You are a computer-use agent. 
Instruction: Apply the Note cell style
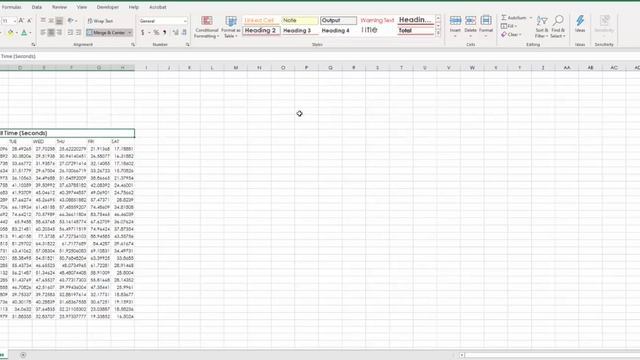pos(300,20)
